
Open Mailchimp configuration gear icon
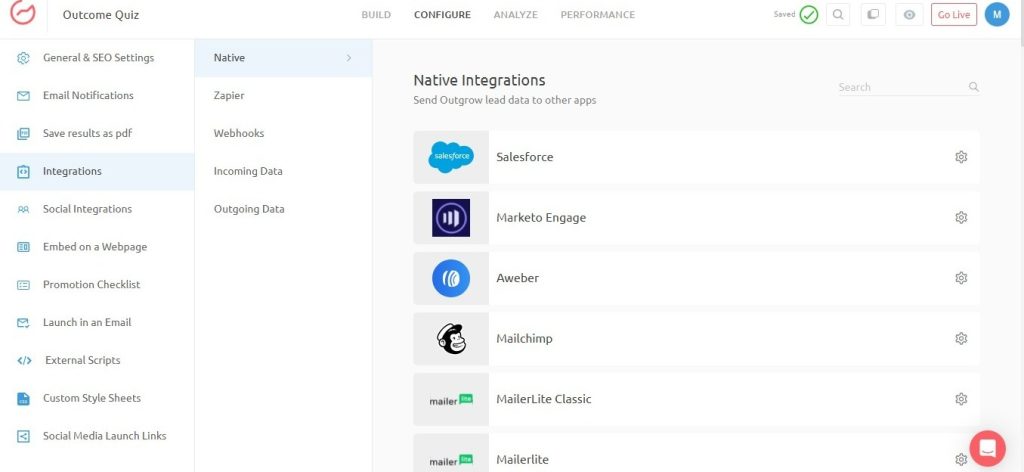click(x=961, y=338)
